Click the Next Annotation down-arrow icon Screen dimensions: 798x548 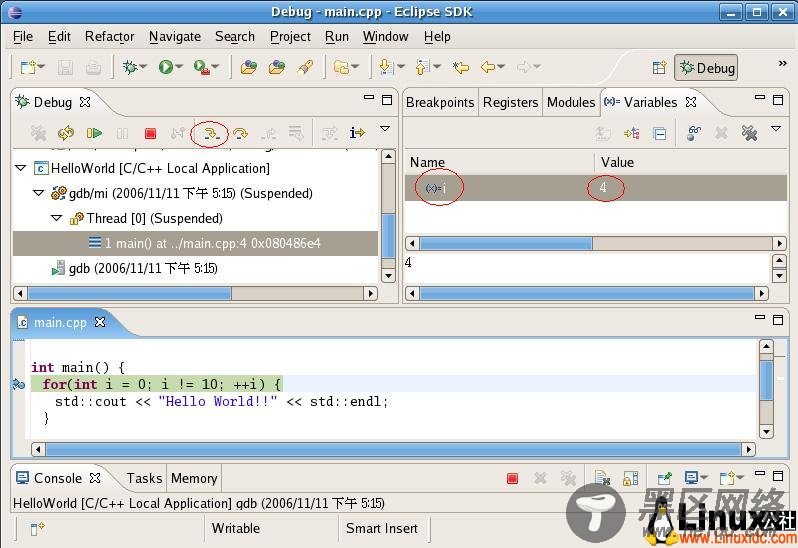(385, 67)
